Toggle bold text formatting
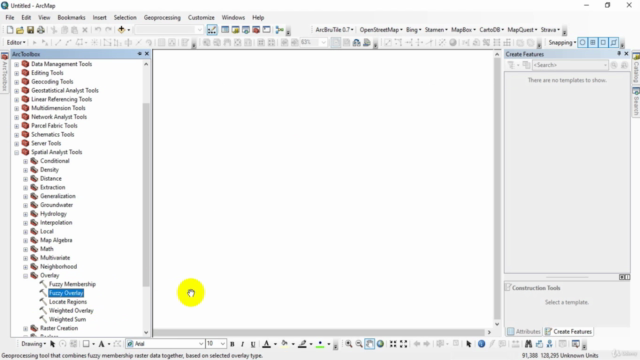This screenshot has width=640, height=360. click(x=232, y=344)
